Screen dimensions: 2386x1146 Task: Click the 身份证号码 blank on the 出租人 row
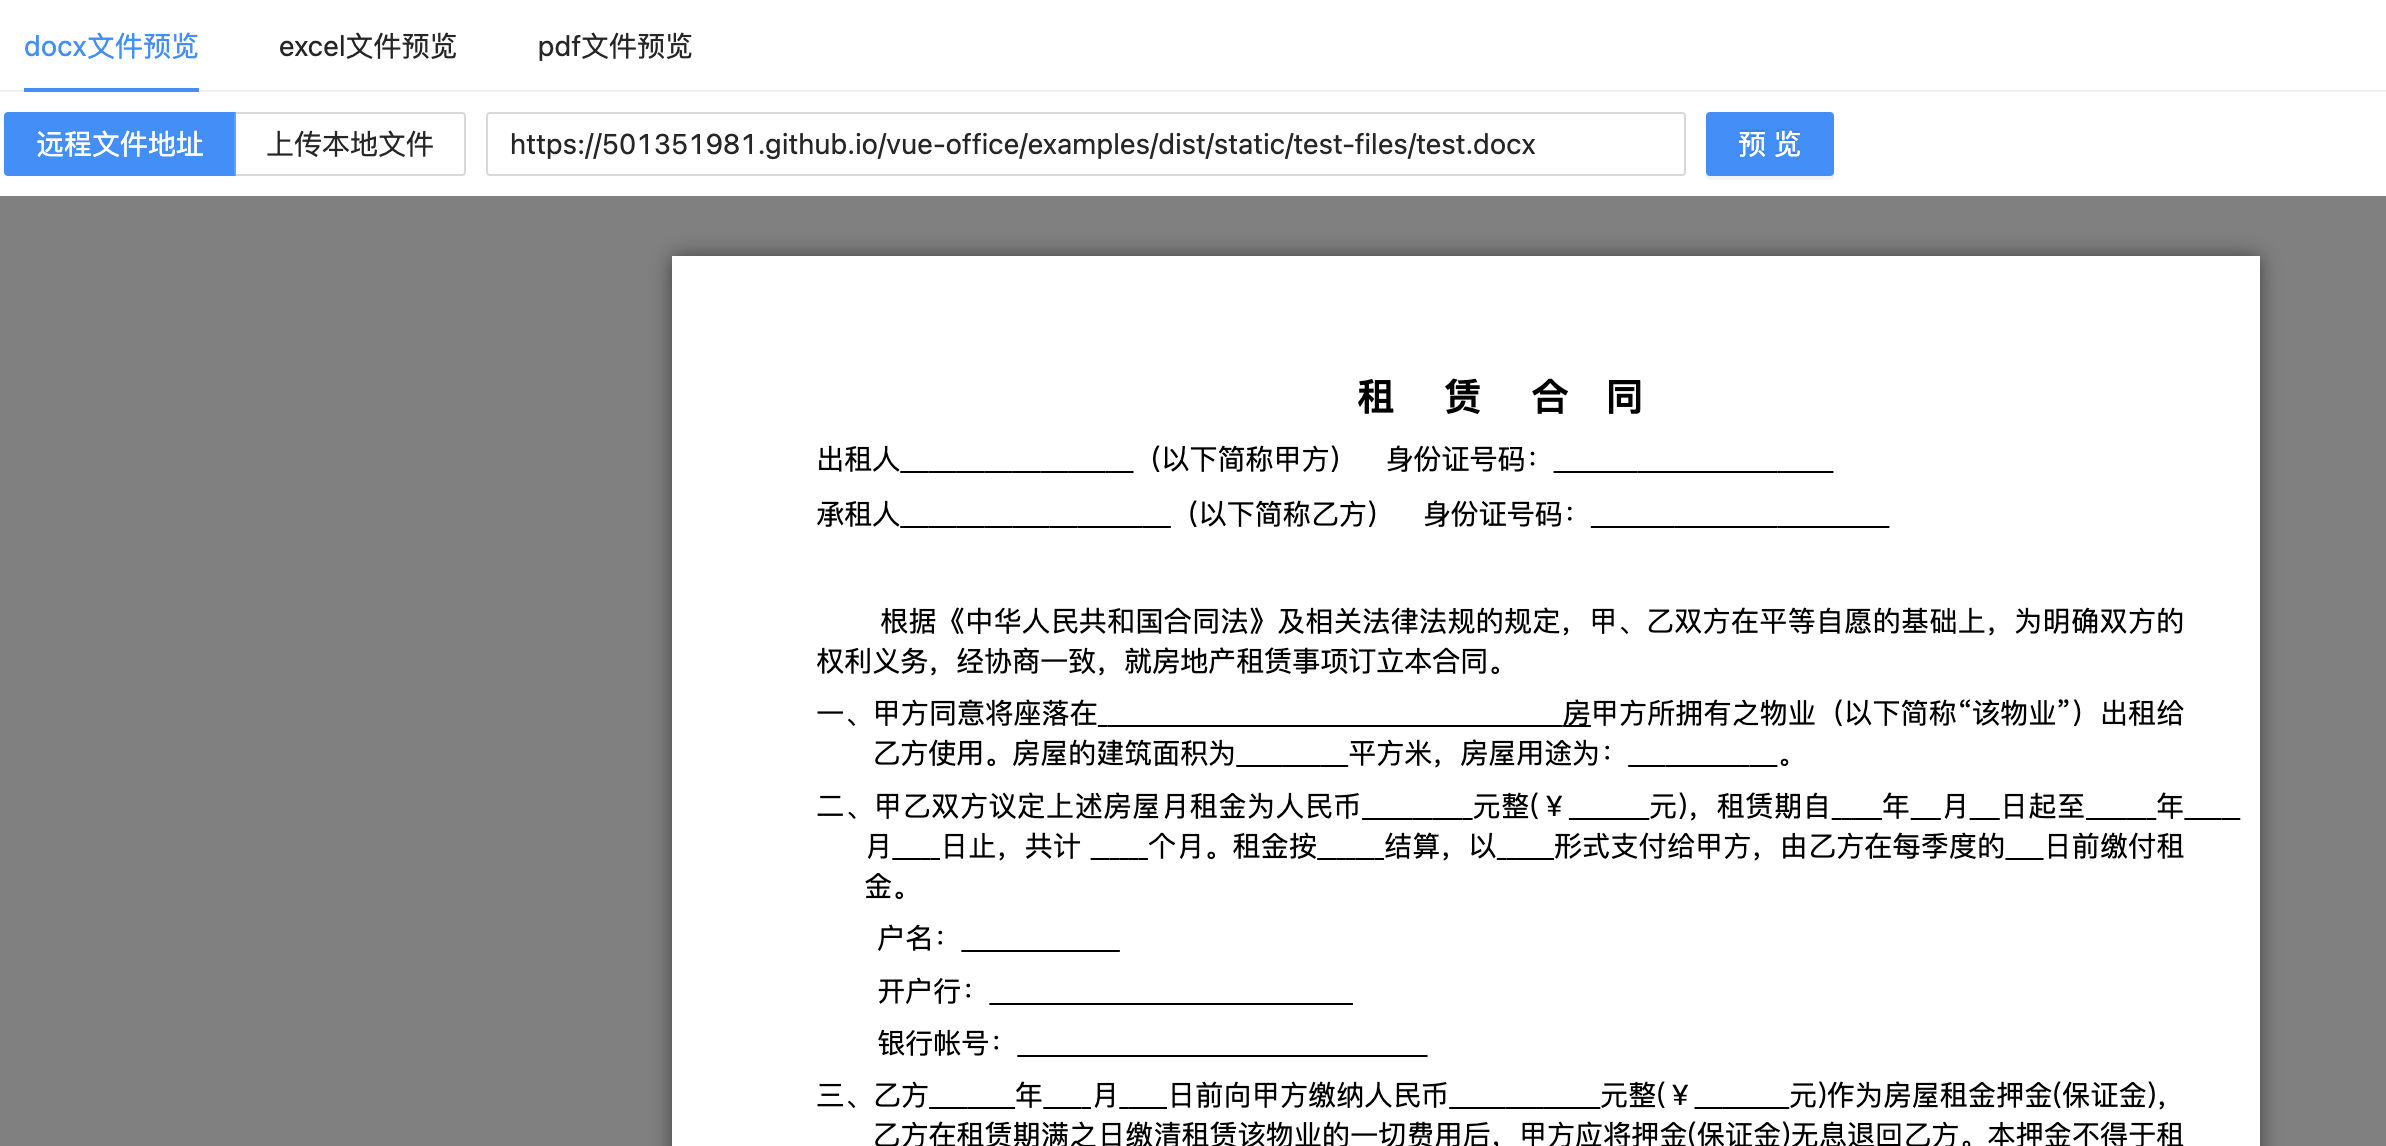(1692, 461)
